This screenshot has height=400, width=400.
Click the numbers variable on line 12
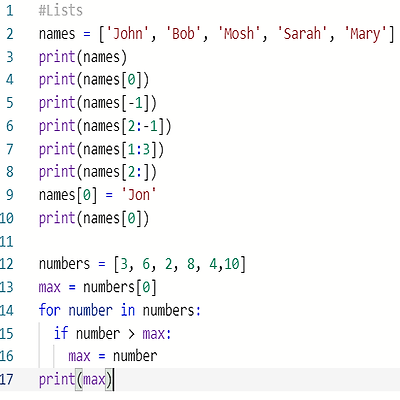64,264
